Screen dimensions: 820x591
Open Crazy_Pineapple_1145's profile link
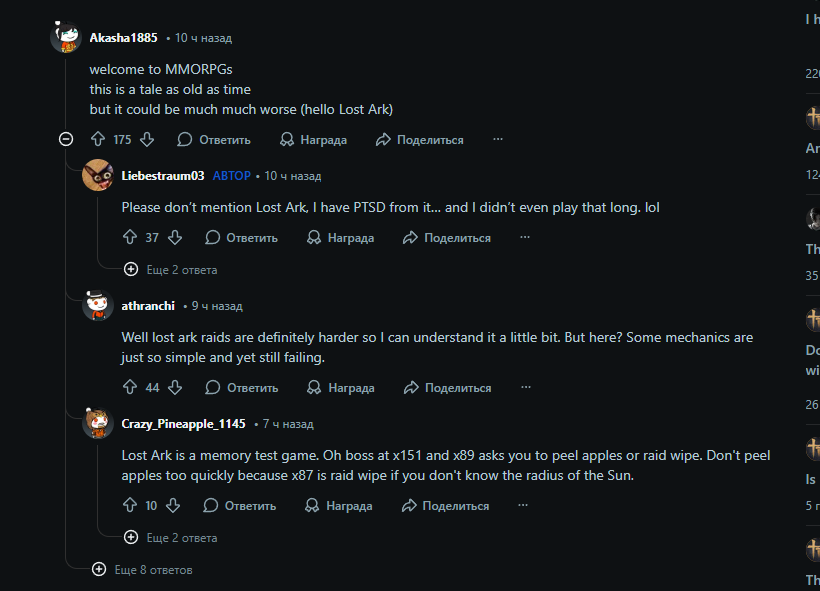tap(183, 424)
